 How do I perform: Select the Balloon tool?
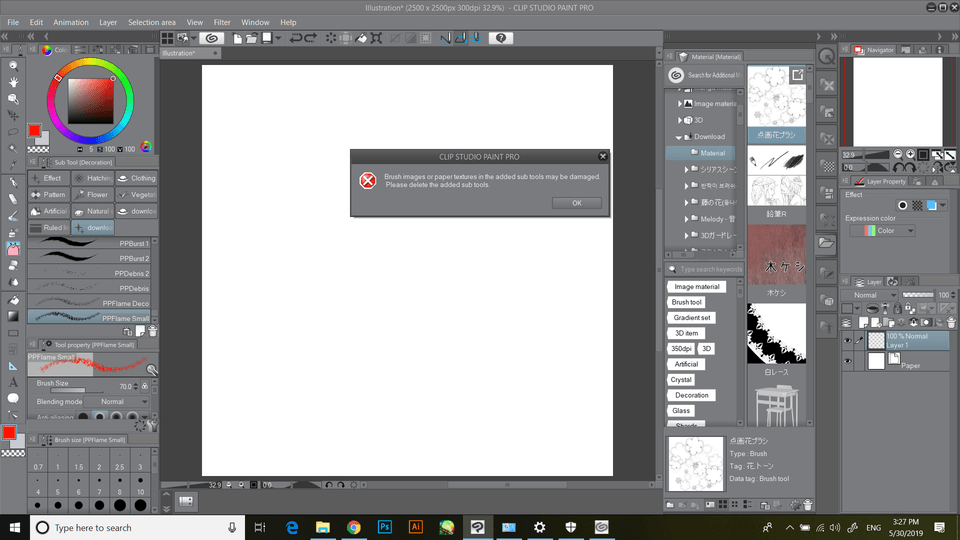coord(13,399)
